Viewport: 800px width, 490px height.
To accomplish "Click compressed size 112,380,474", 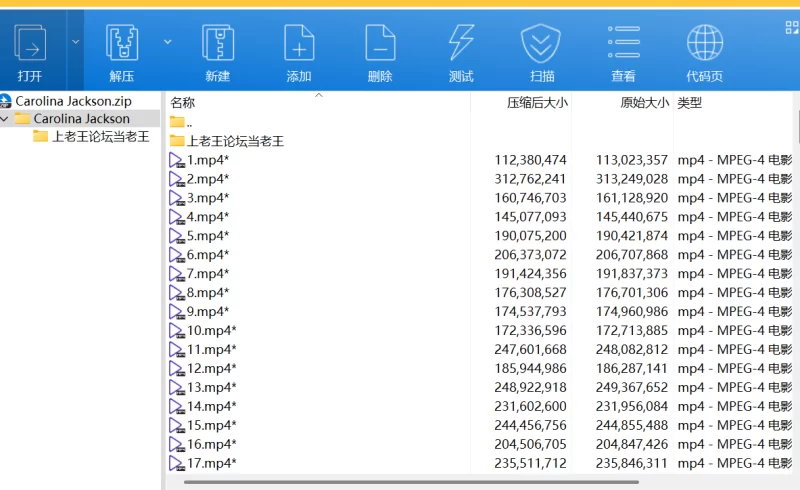I will [x=530, y=160].
